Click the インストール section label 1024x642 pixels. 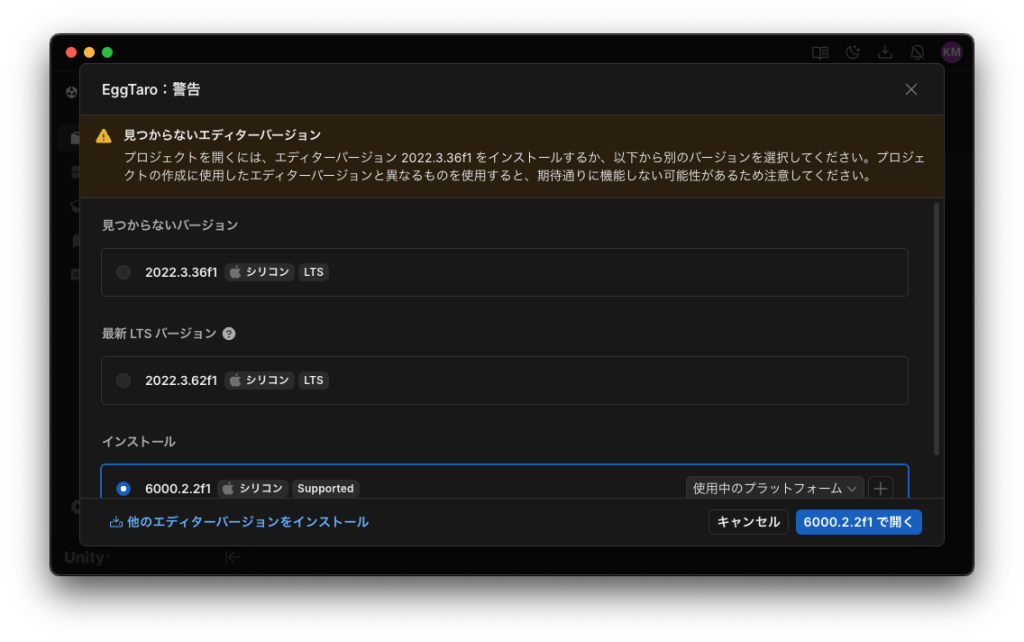click(138, 441)
